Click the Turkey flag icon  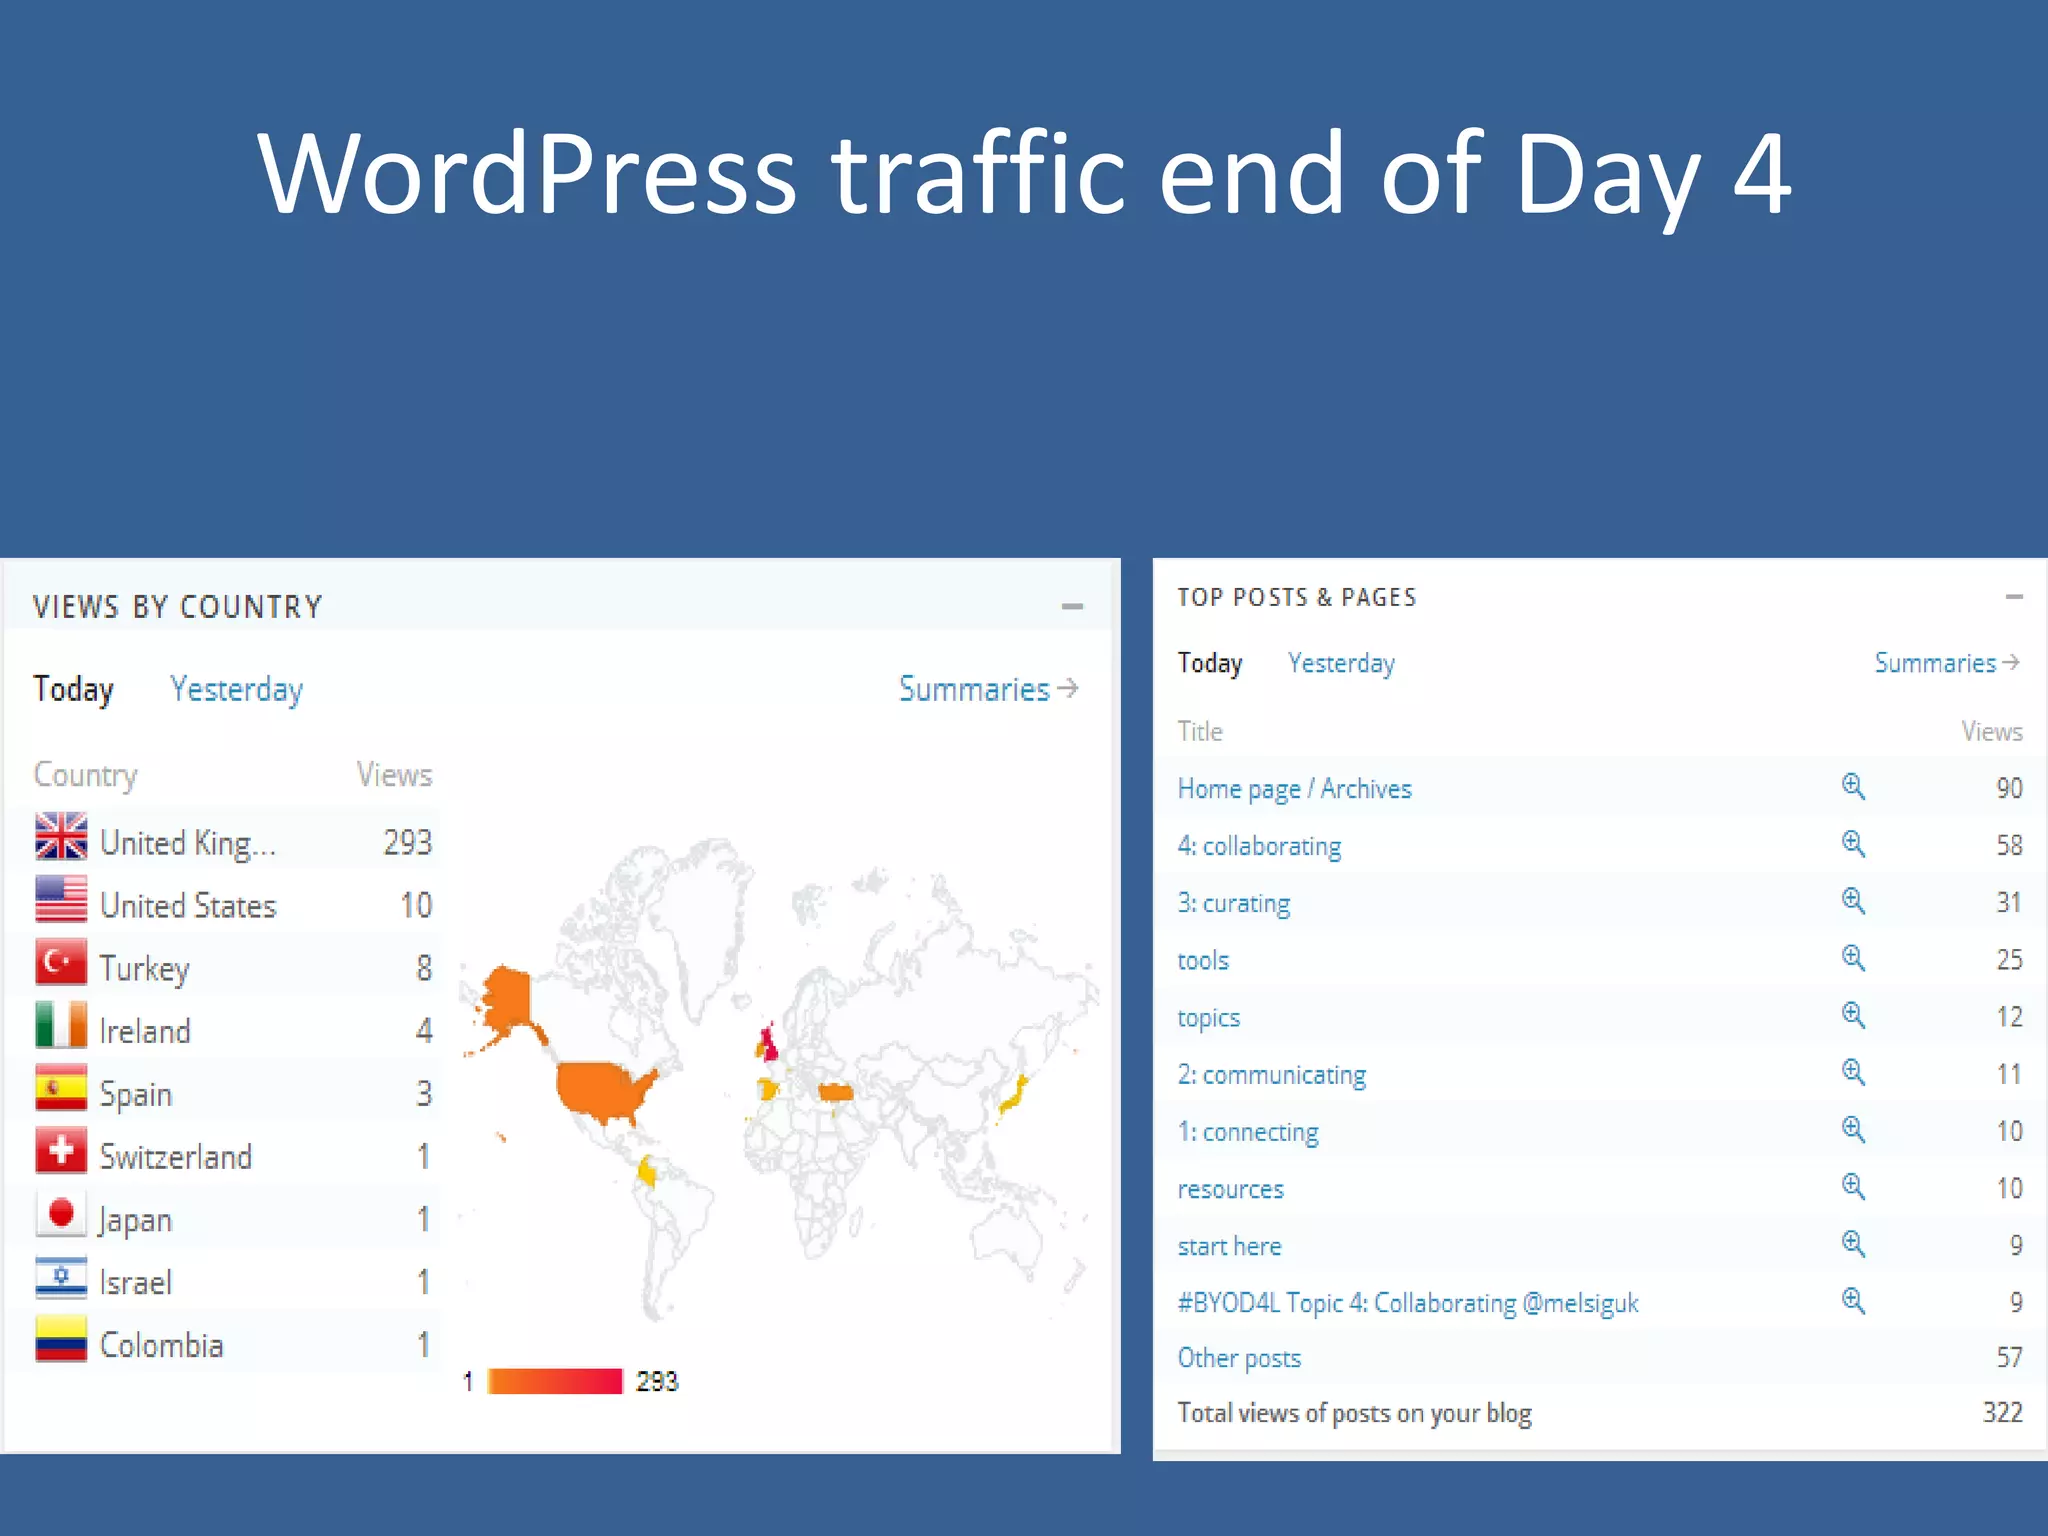61,962
